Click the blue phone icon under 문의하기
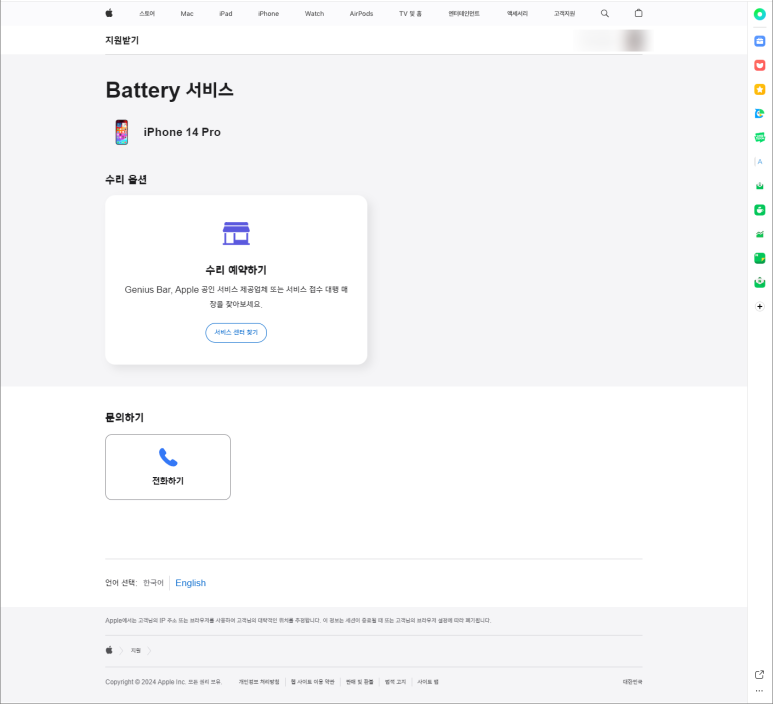 point(168,457)
